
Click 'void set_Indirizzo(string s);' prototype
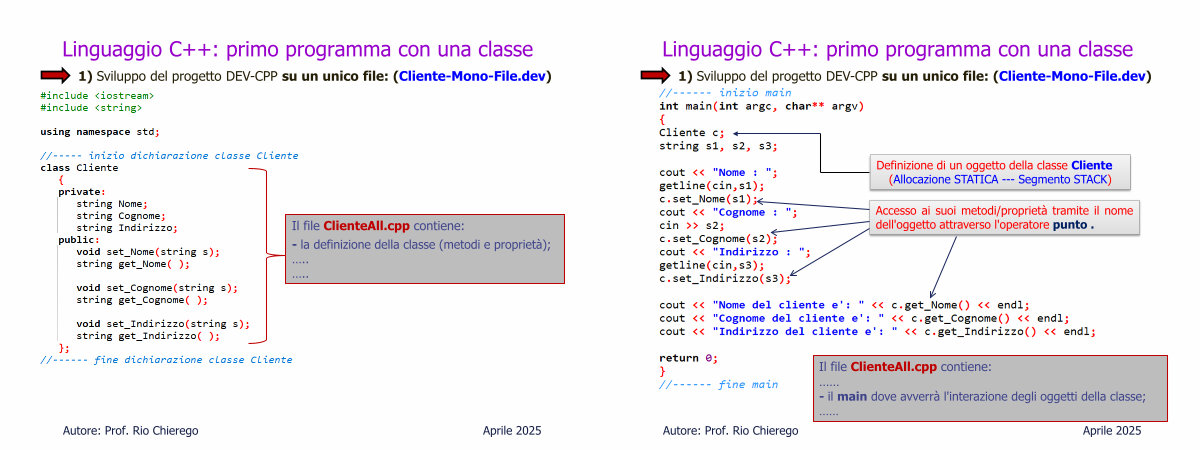[163, 324]
